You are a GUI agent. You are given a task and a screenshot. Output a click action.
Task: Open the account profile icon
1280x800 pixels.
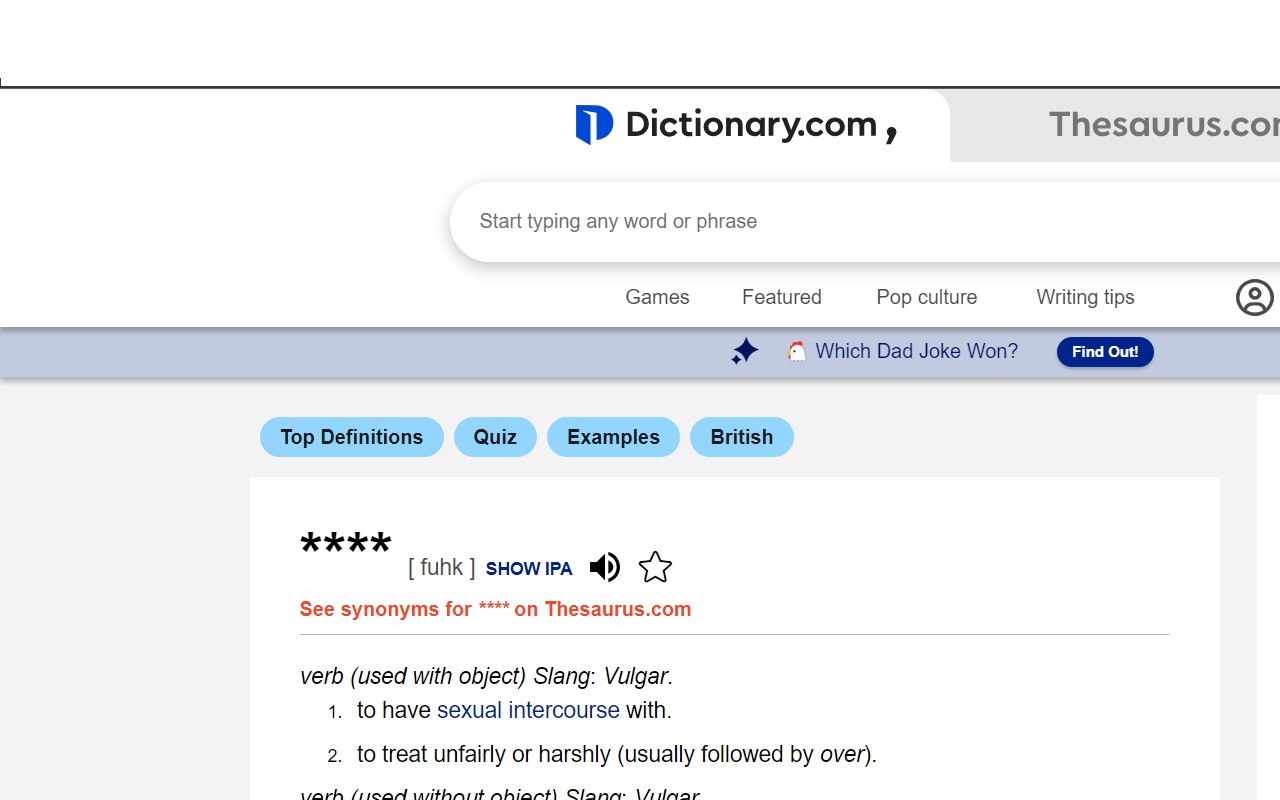(1254, 297)
